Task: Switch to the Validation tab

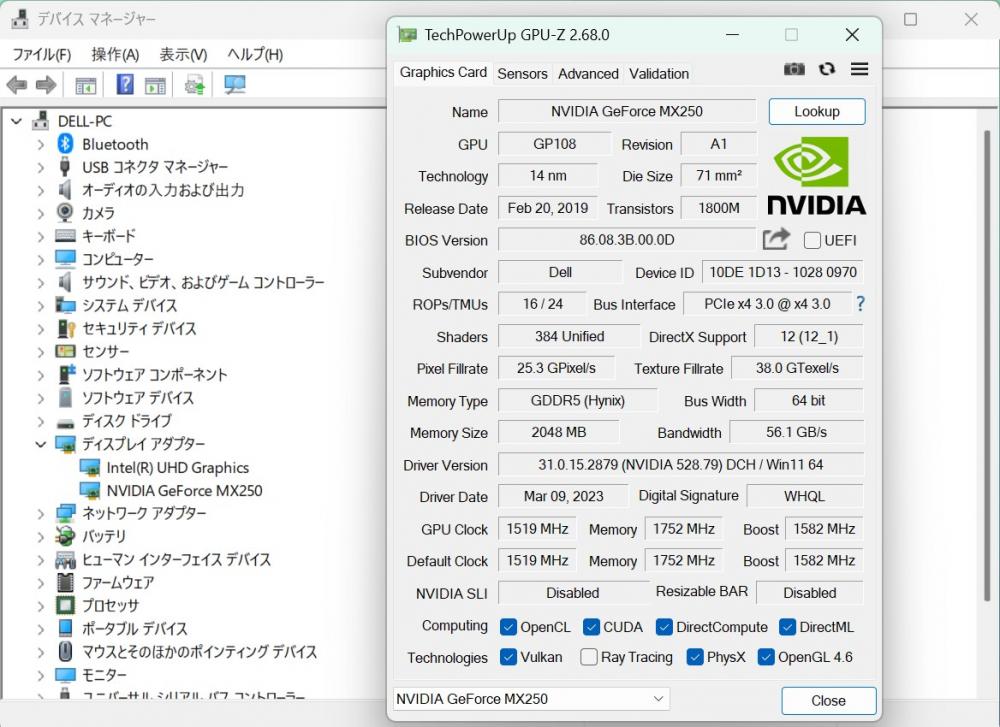Action: [659, 73]
